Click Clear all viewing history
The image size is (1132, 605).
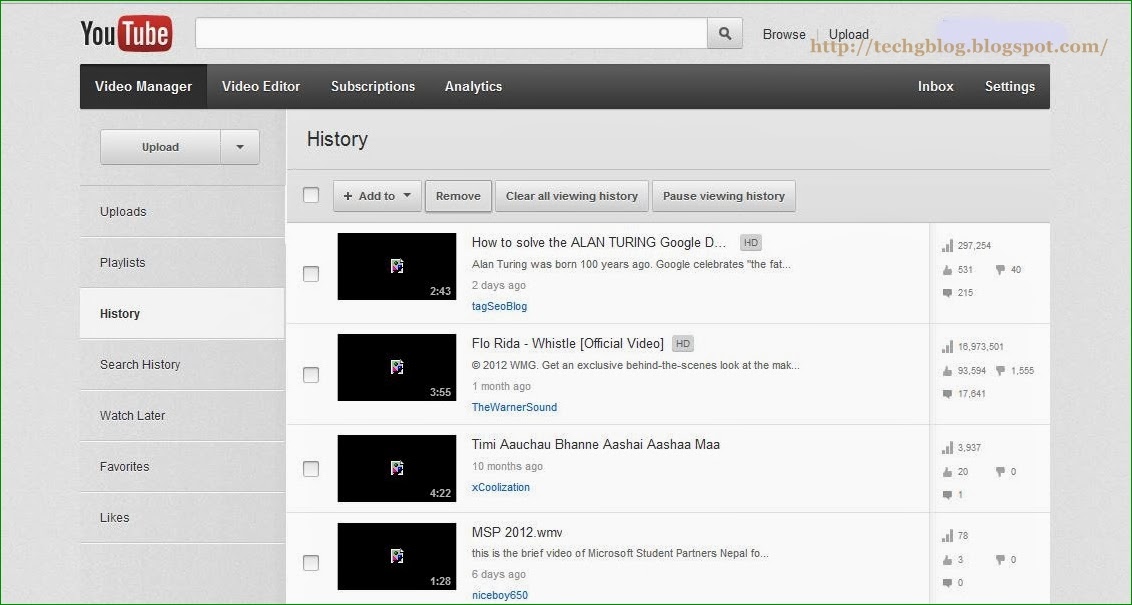point(572,196)
